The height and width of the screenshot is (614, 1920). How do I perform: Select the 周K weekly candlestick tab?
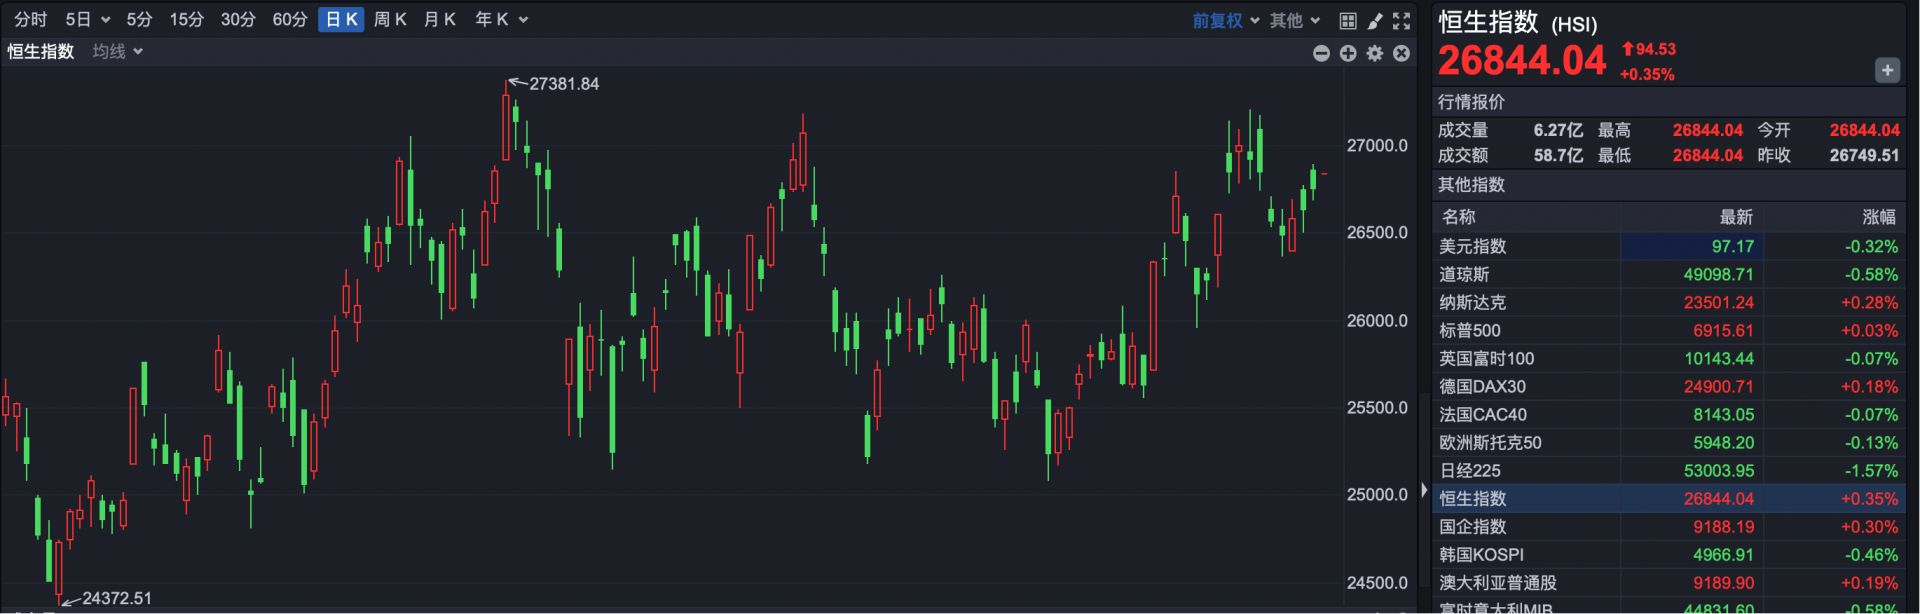click(x=390, y=20)
